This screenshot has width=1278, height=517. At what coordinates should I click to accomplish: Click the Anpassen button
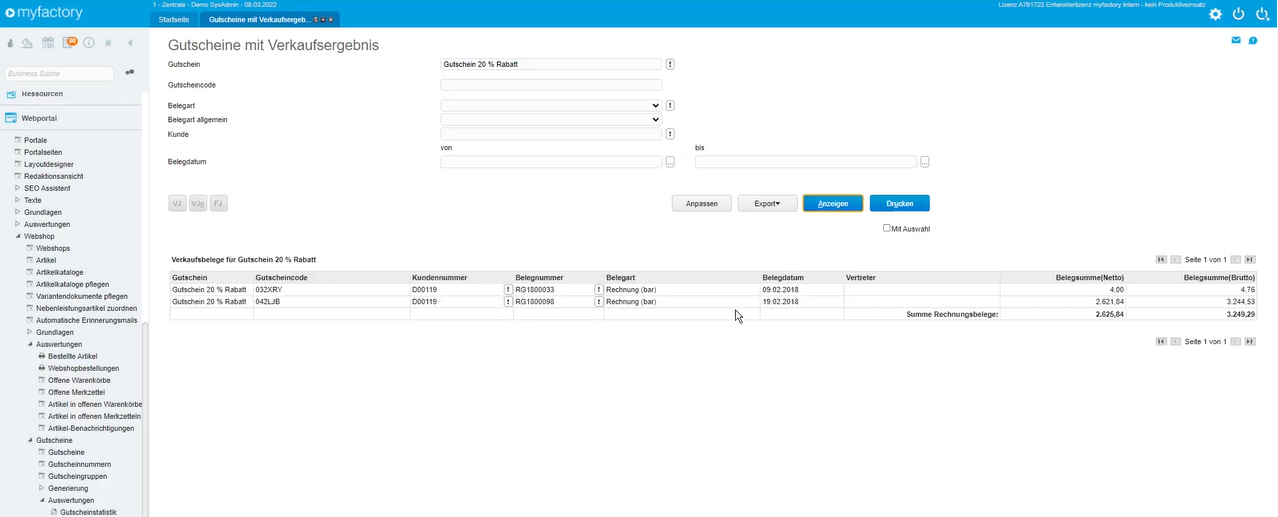coord(701,203)
